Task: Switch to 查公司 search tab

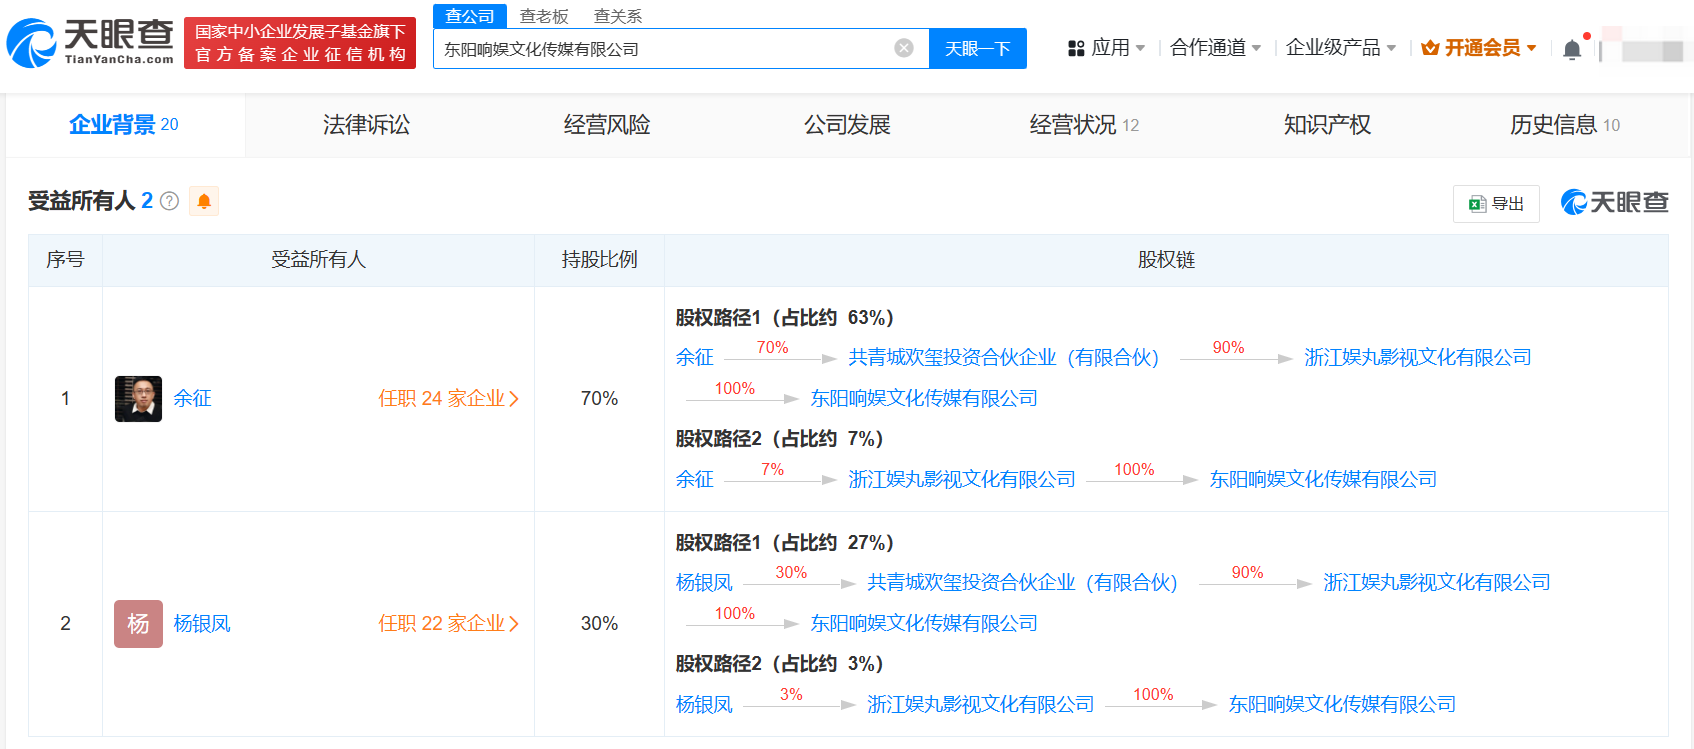Action: (470, 16)
